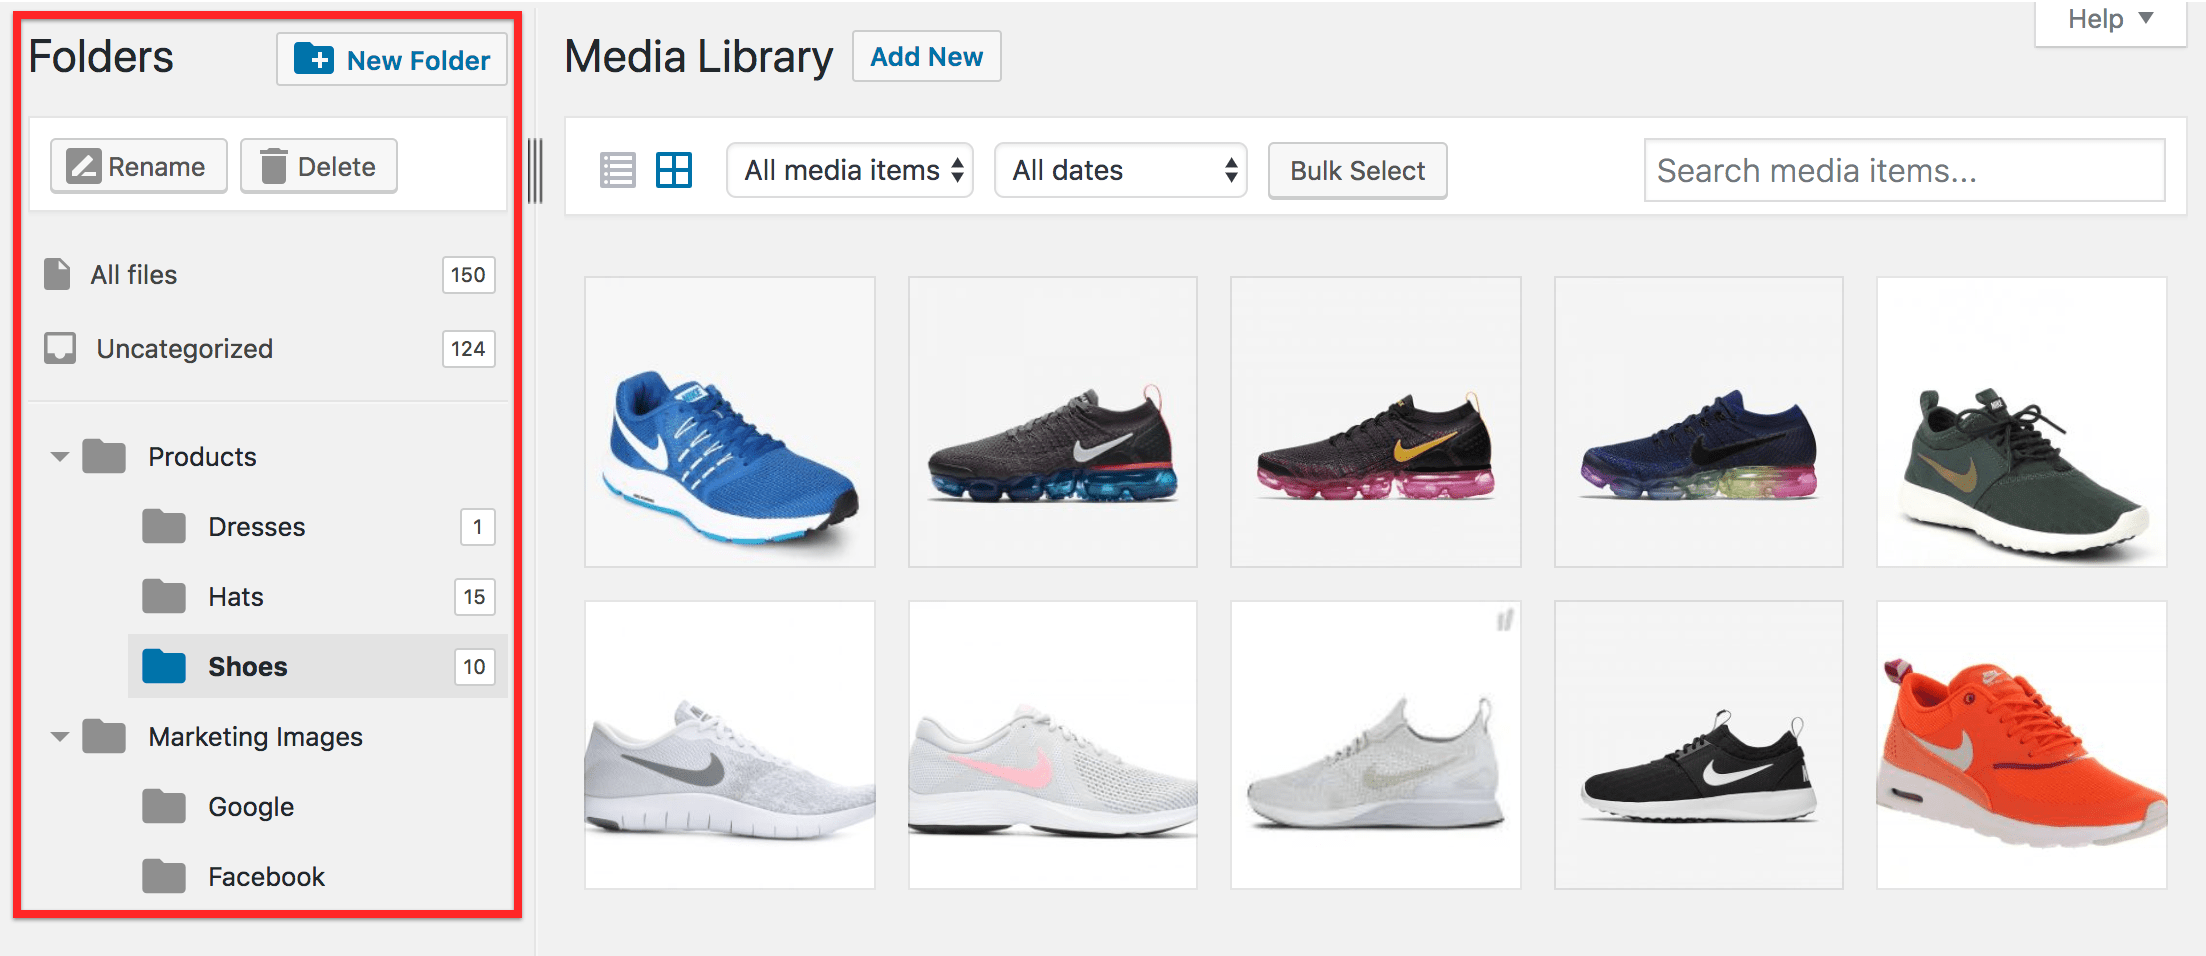Collapse the Marketing Images folder
This screenshot has width=2206, height=956.
click(60, 737)
